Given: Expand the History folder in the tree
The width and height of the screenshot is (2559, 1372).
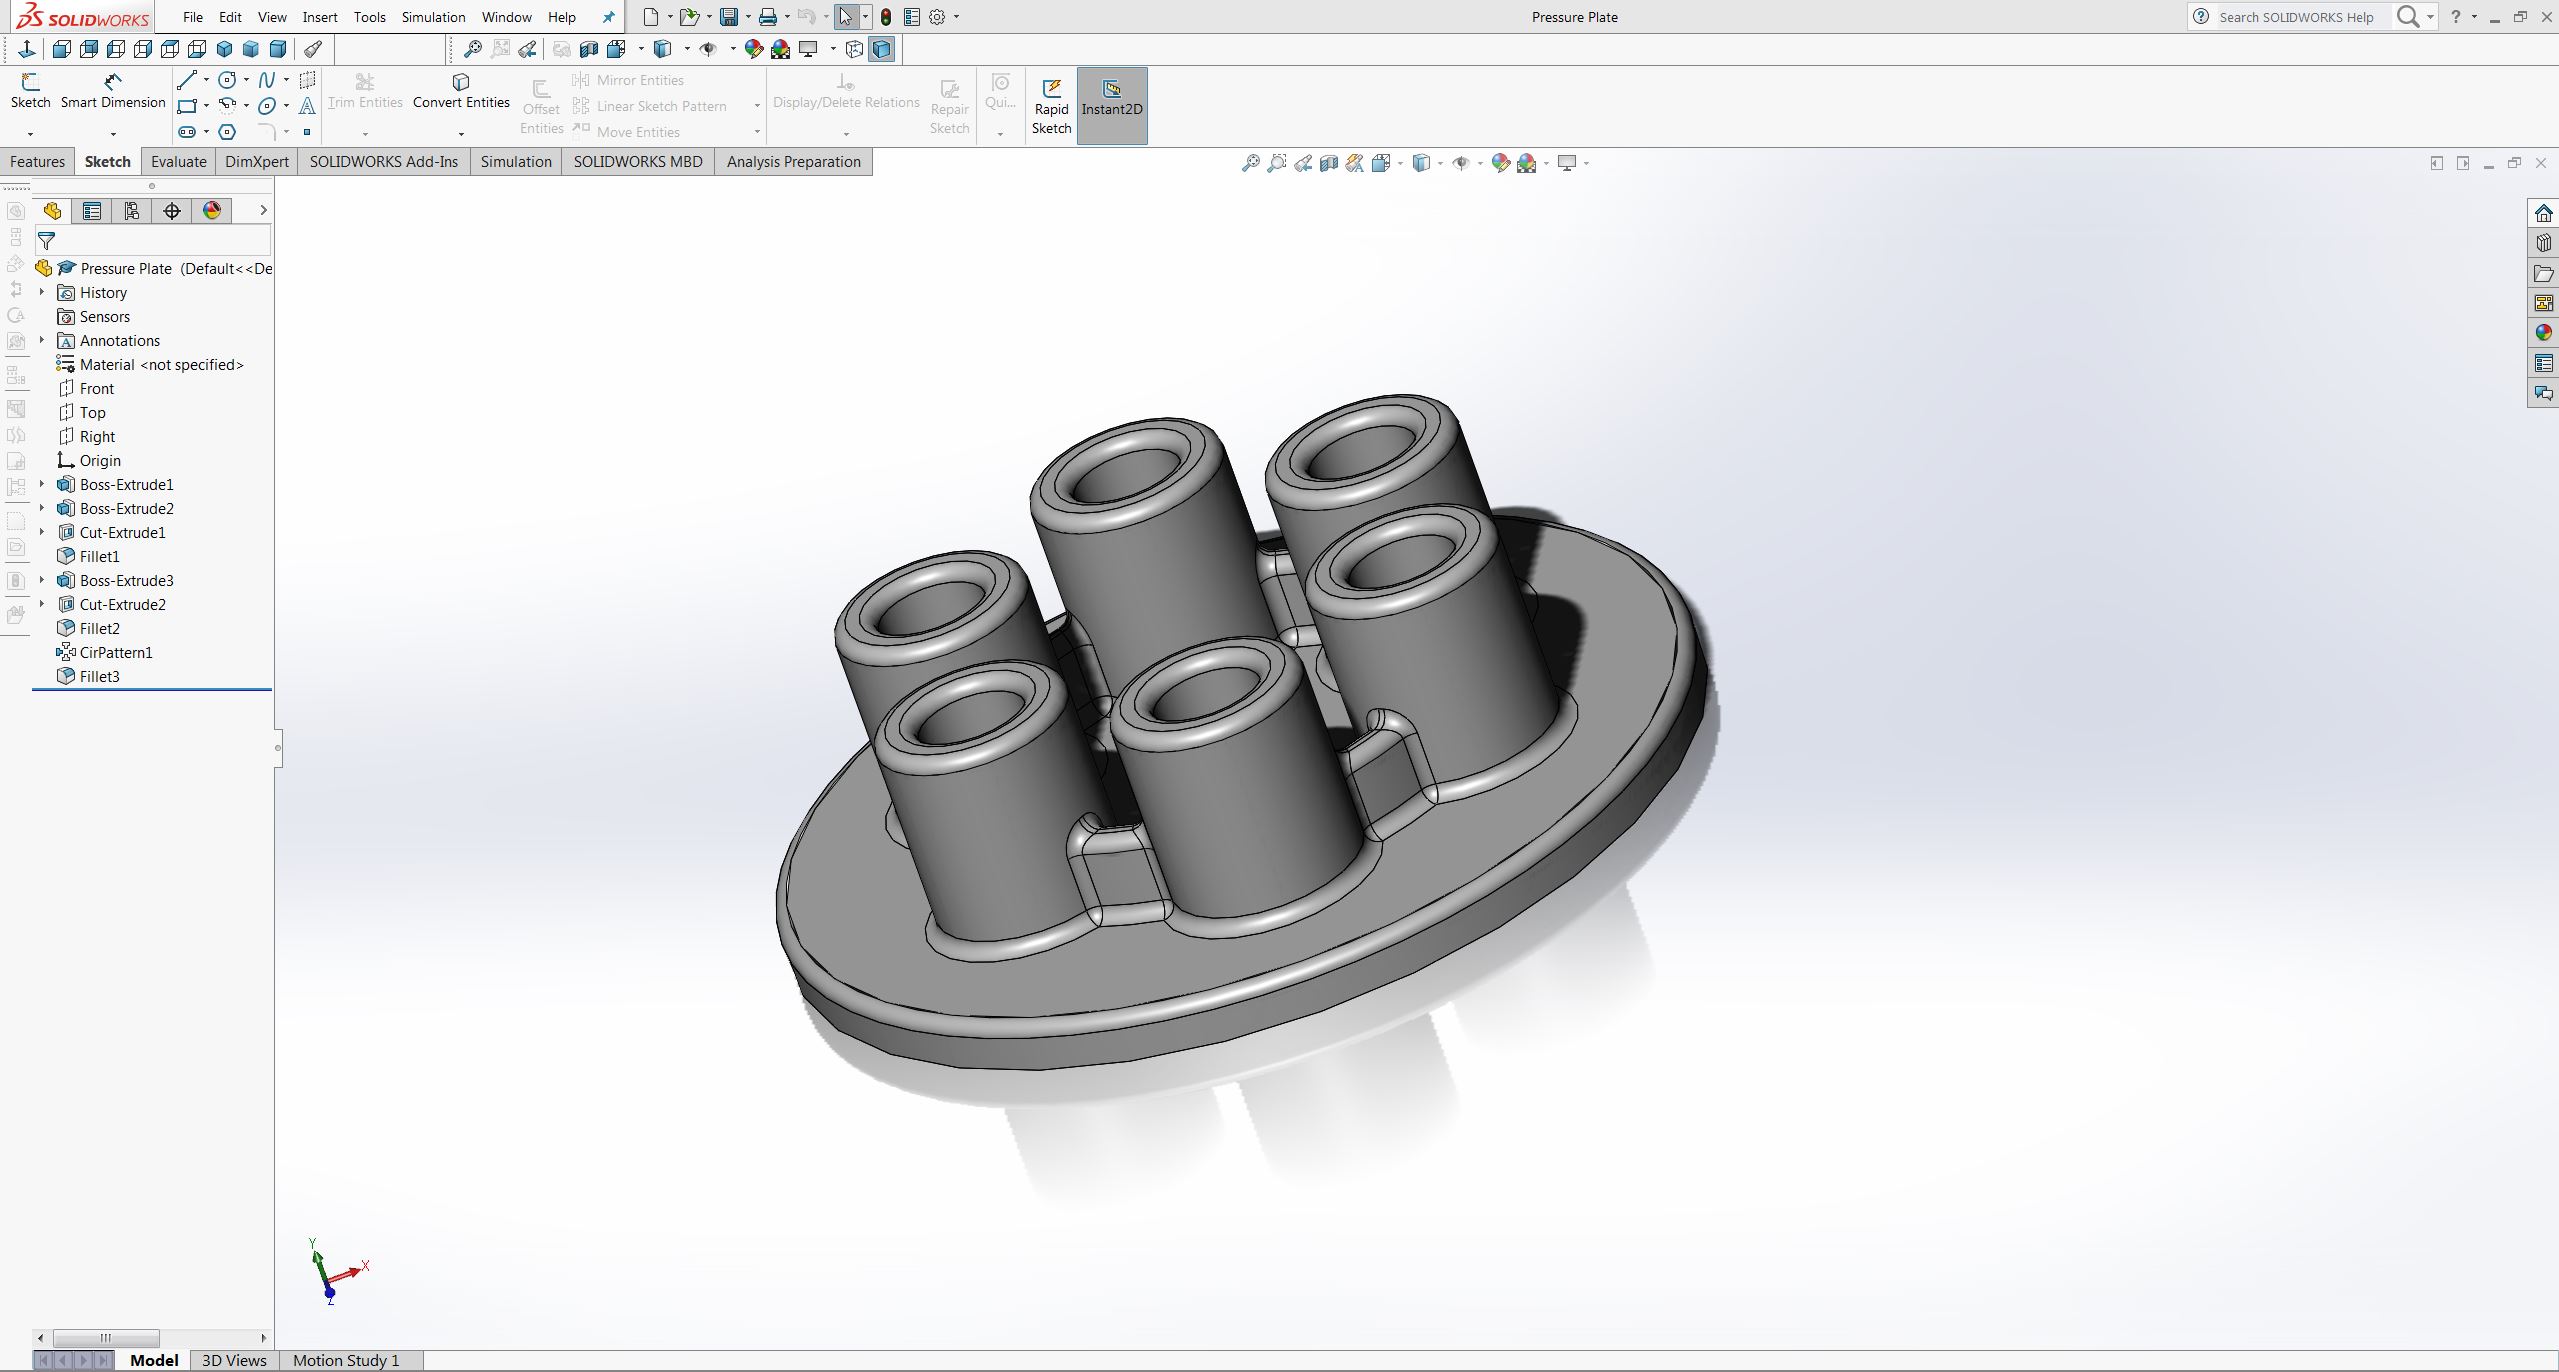Looking at the screenshot, I should (x=42, y=292).
